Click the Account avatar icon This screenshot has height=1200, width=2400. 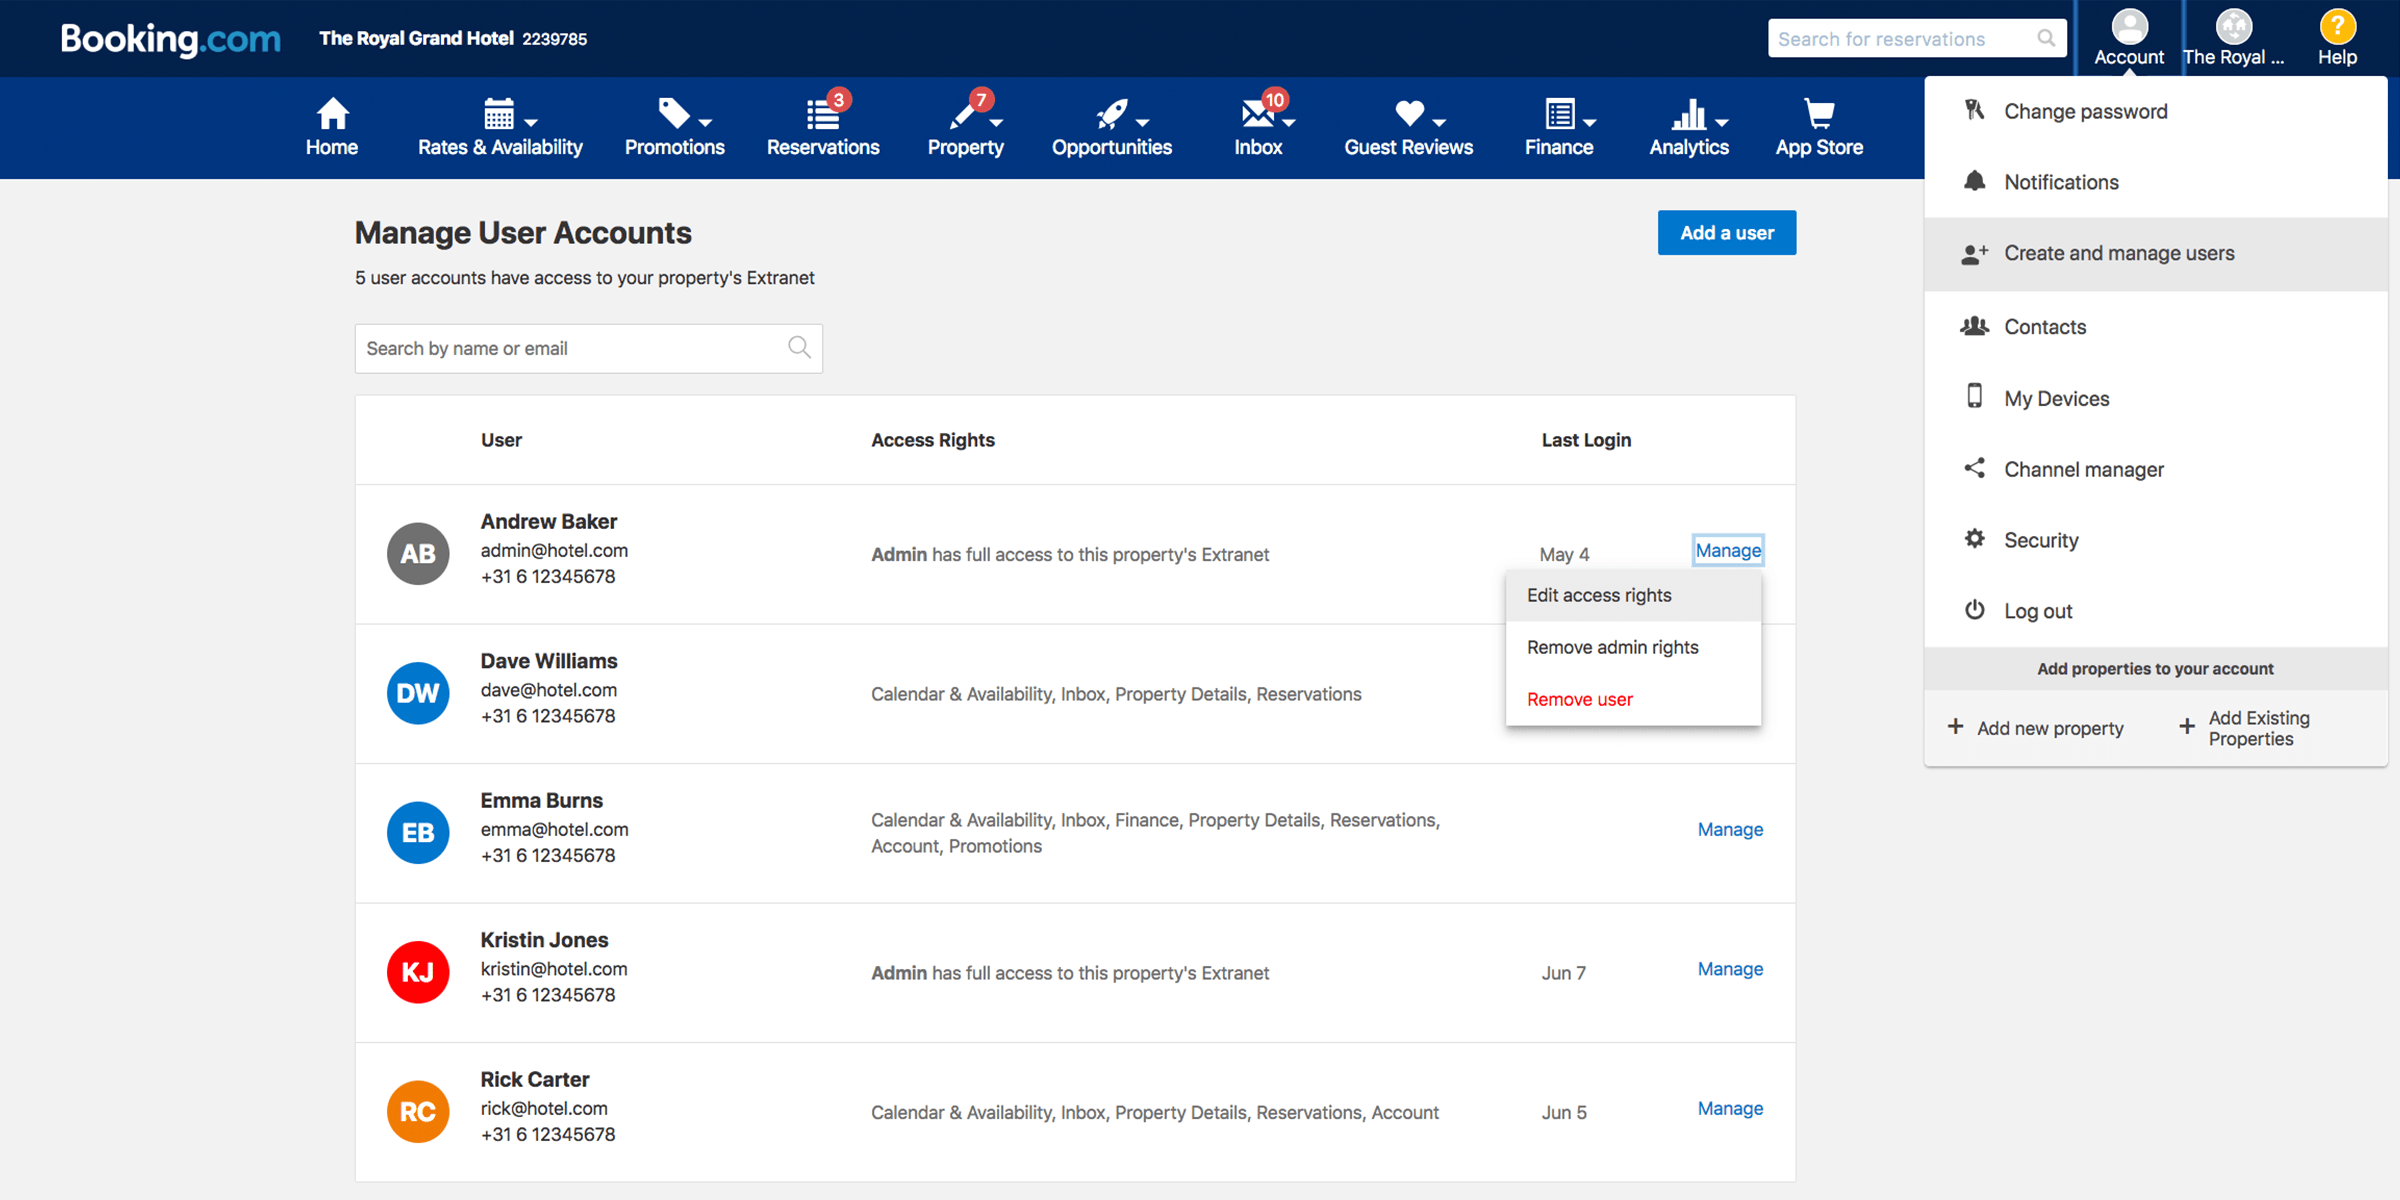(x=2129, y=26)
